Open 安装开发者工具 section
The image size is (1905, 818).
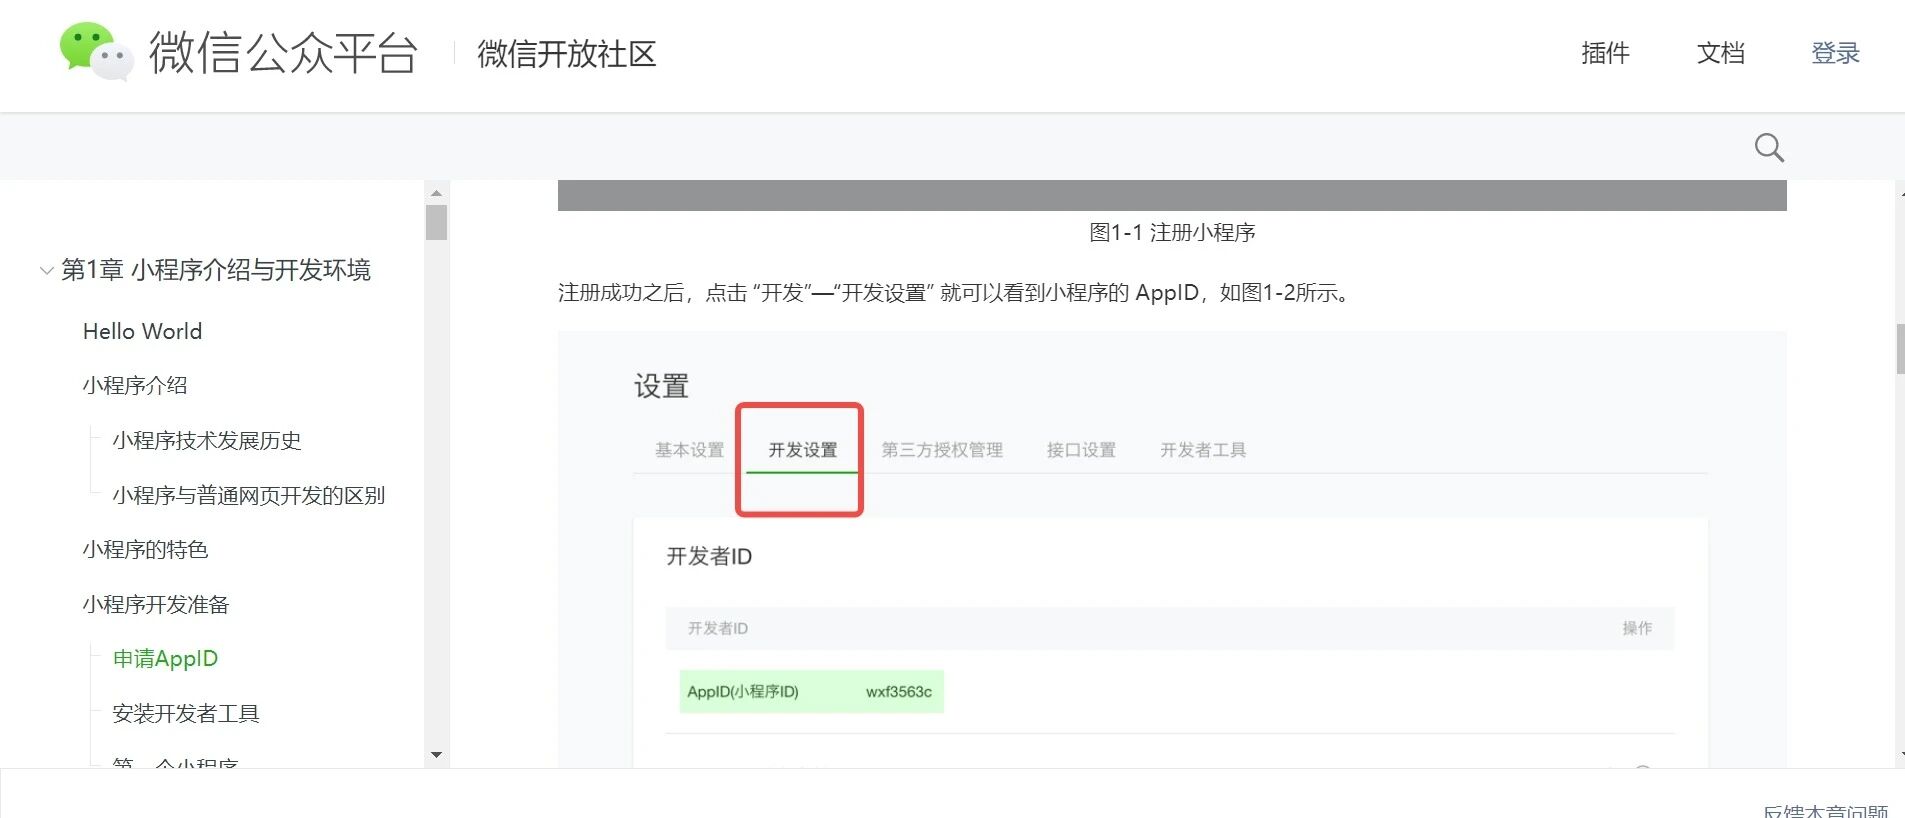coord(186,713)
